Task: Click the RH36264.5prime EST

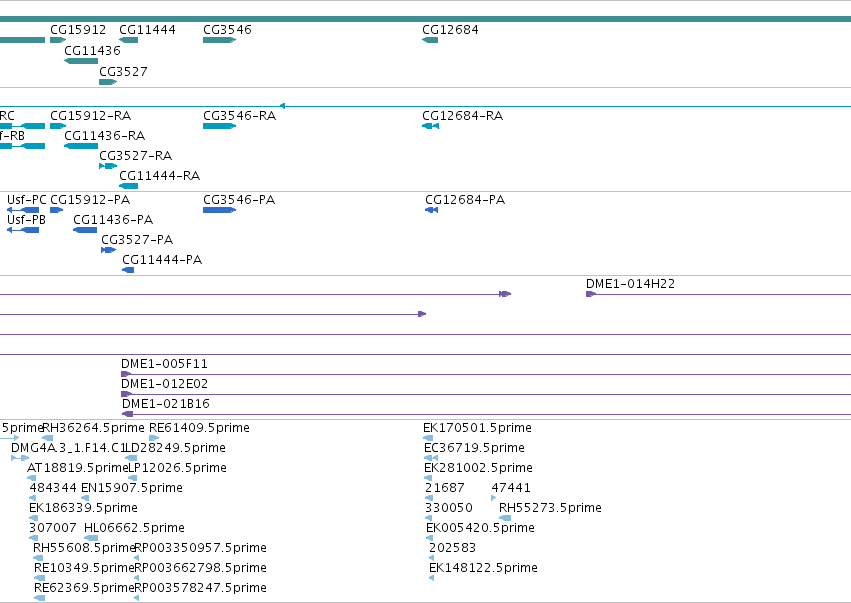Action: [48, 438]
